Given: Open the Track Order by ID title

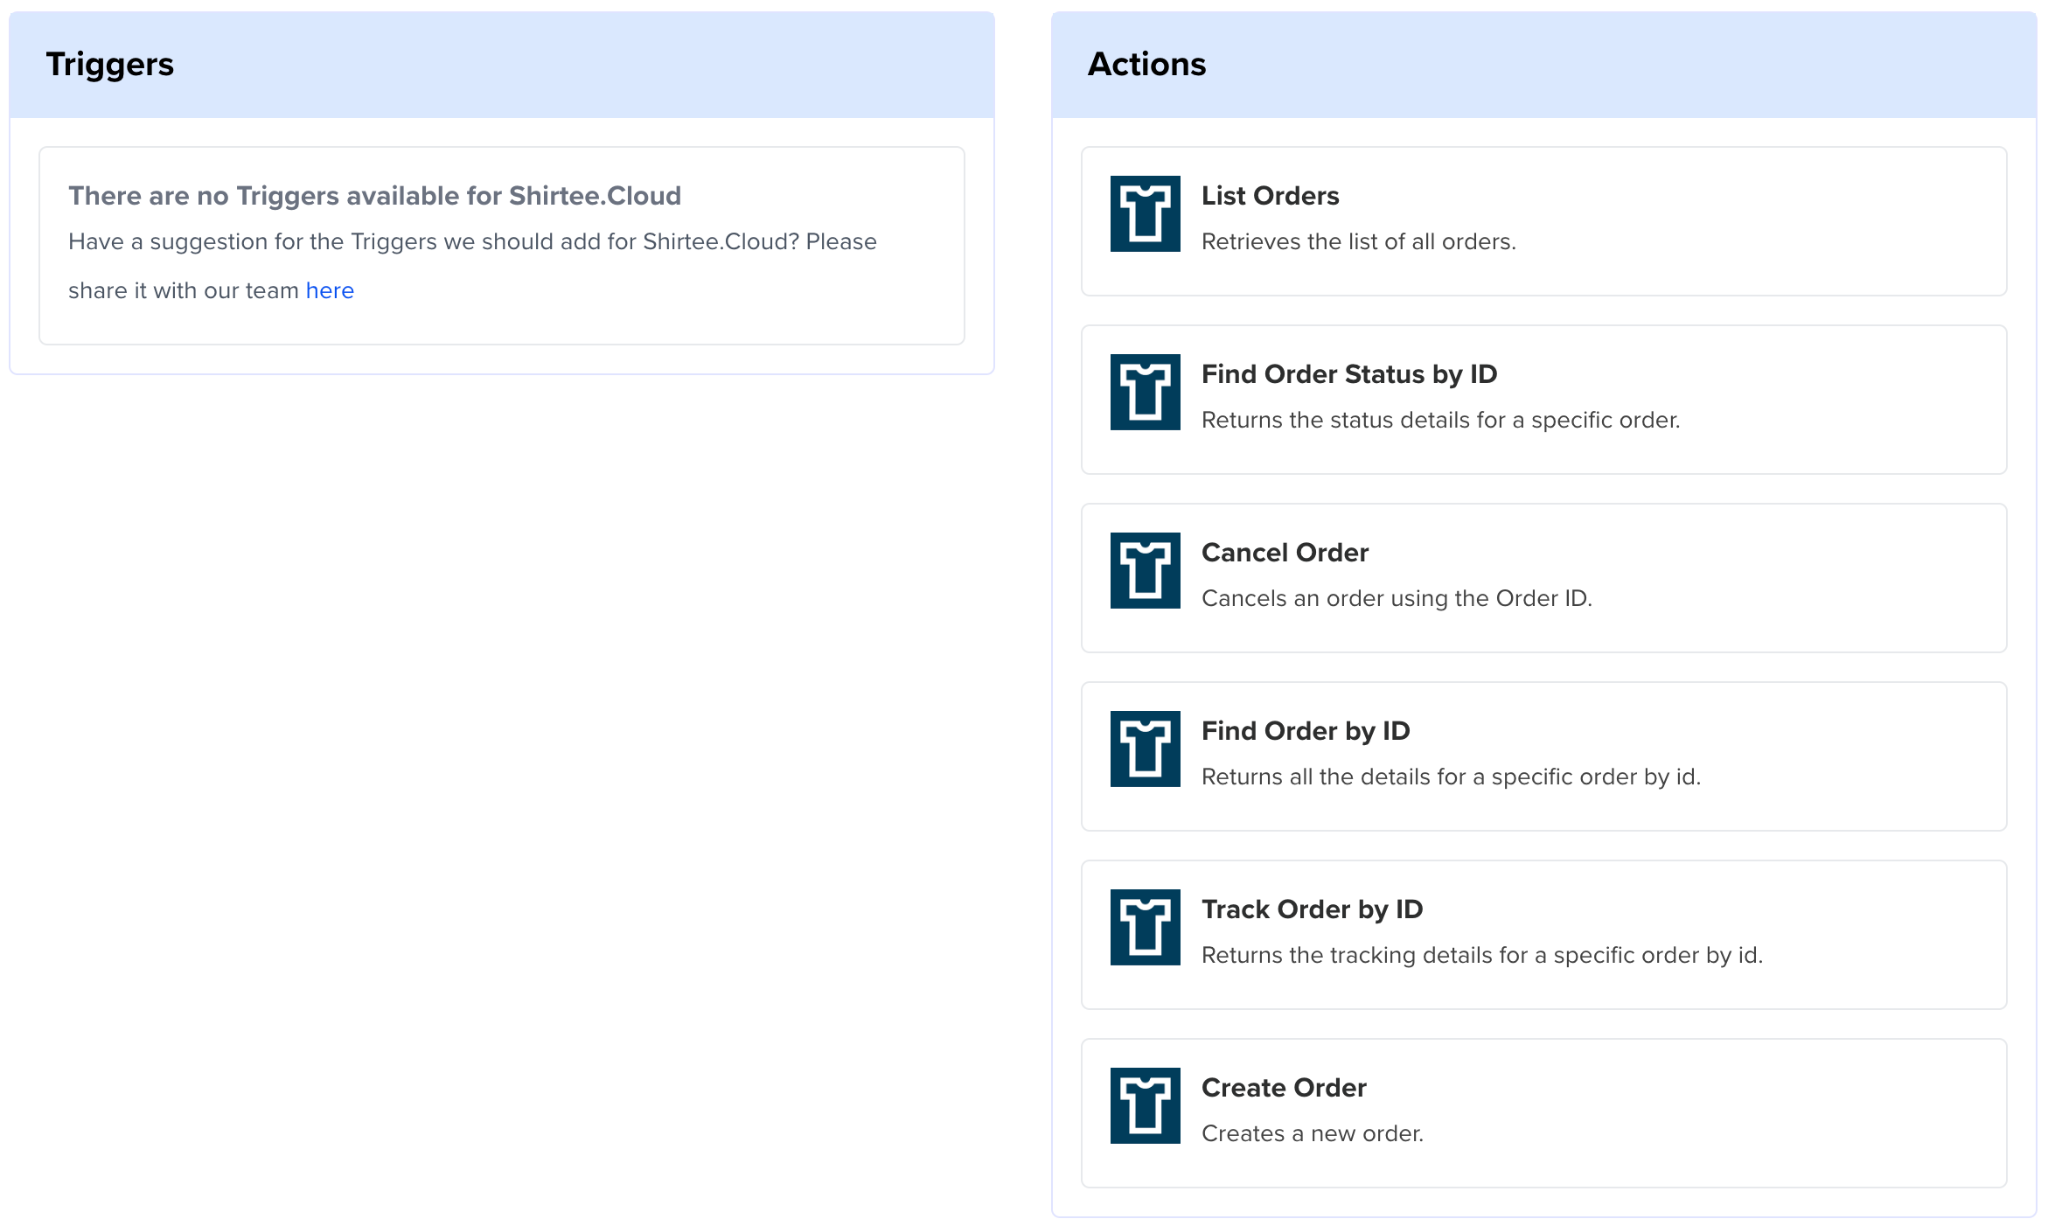Looking at the screenshot, I should pos(1311,909).
